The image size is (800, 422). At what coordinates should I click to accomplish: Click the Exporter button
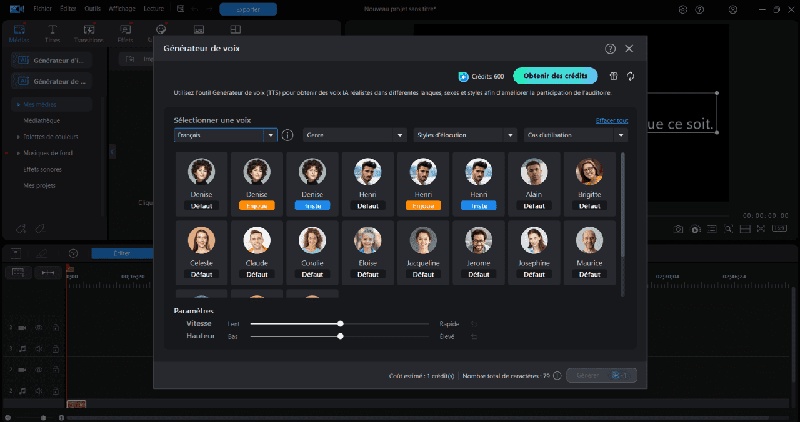tap(248, 9)
